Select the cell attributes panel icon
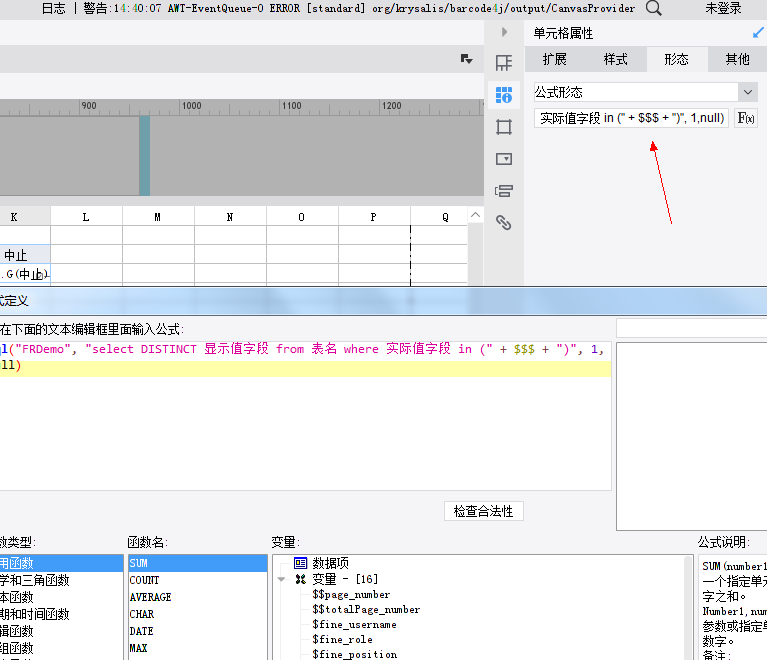 point(503,94)
